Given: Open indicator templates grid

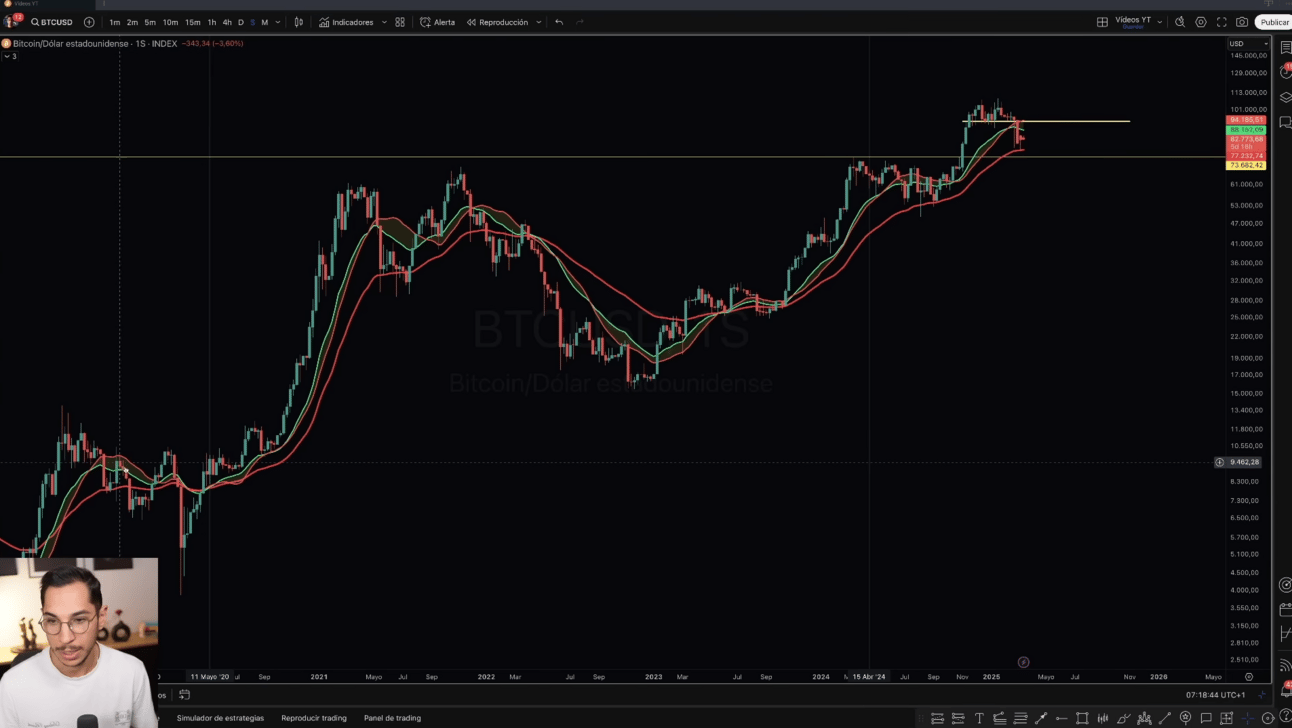Looking at the screenshot, I should coord(400,22).
